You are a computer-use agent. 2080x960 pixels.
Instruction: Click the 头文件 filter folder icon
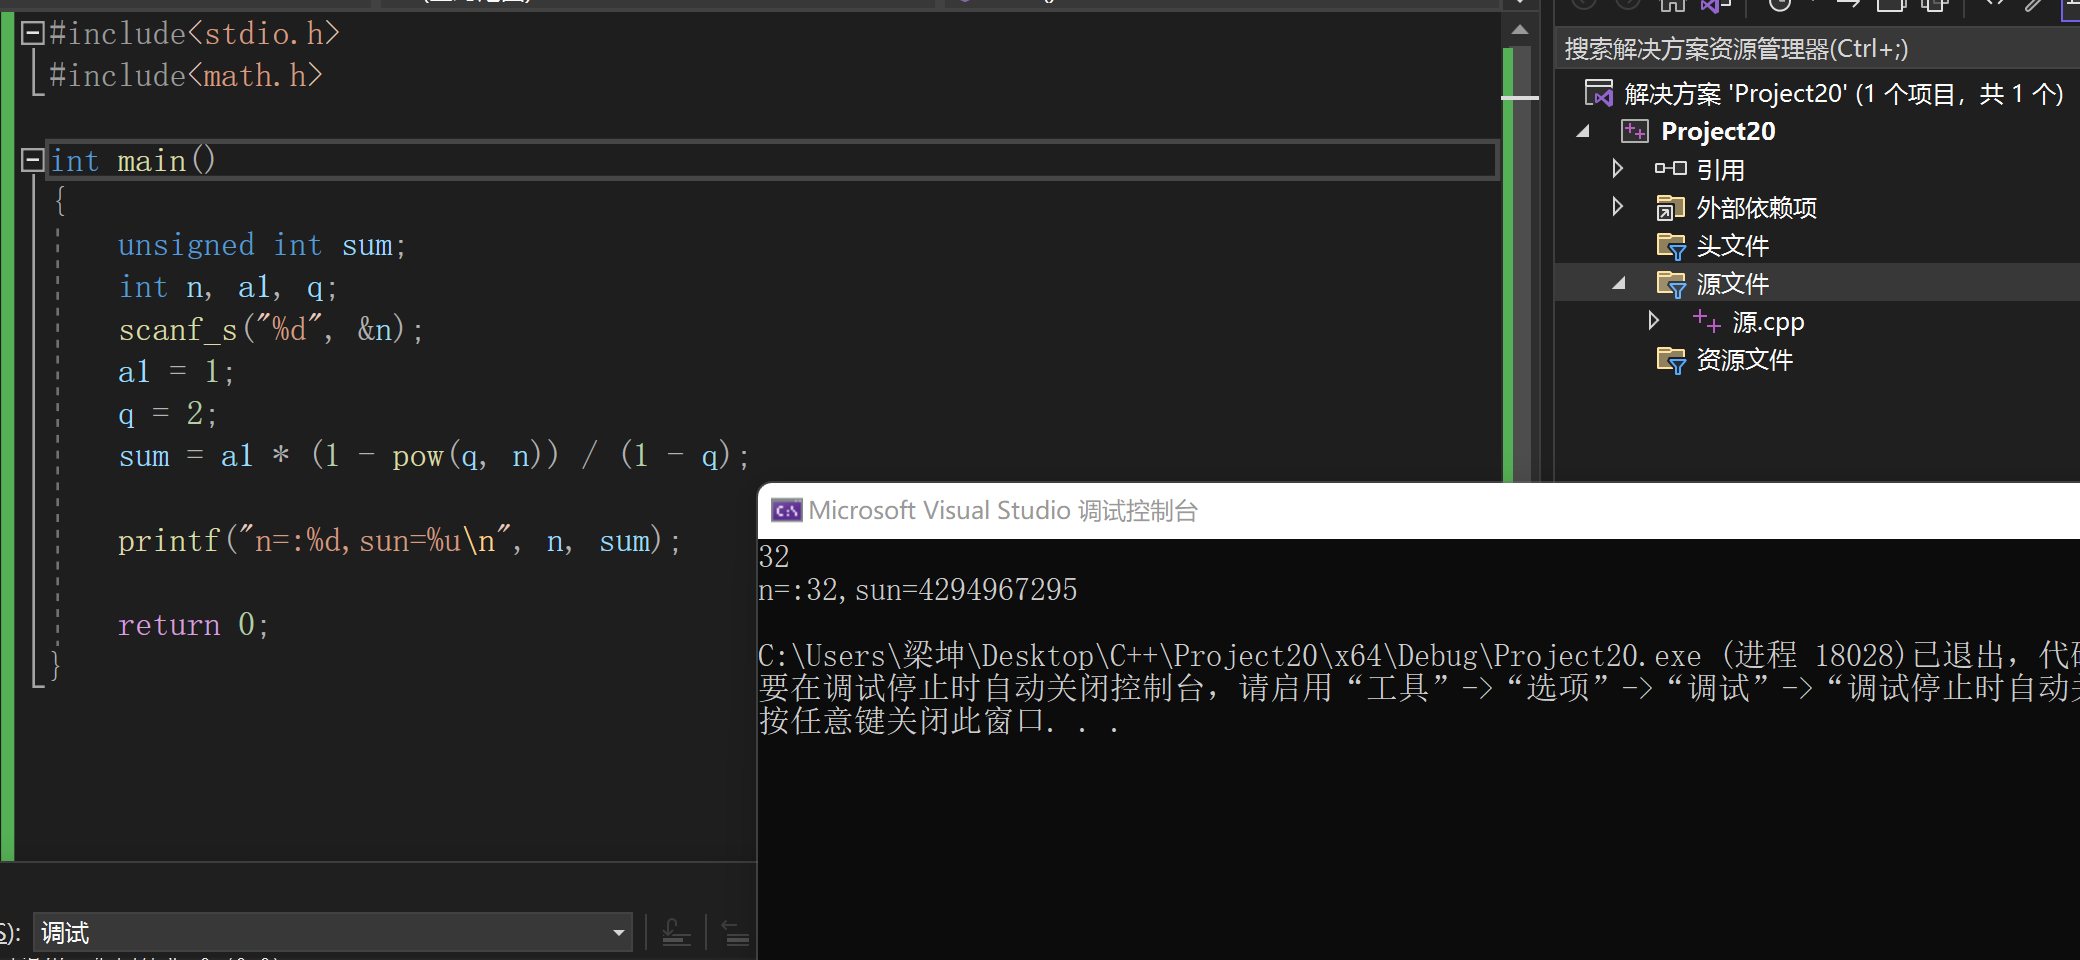(1670, 246)
